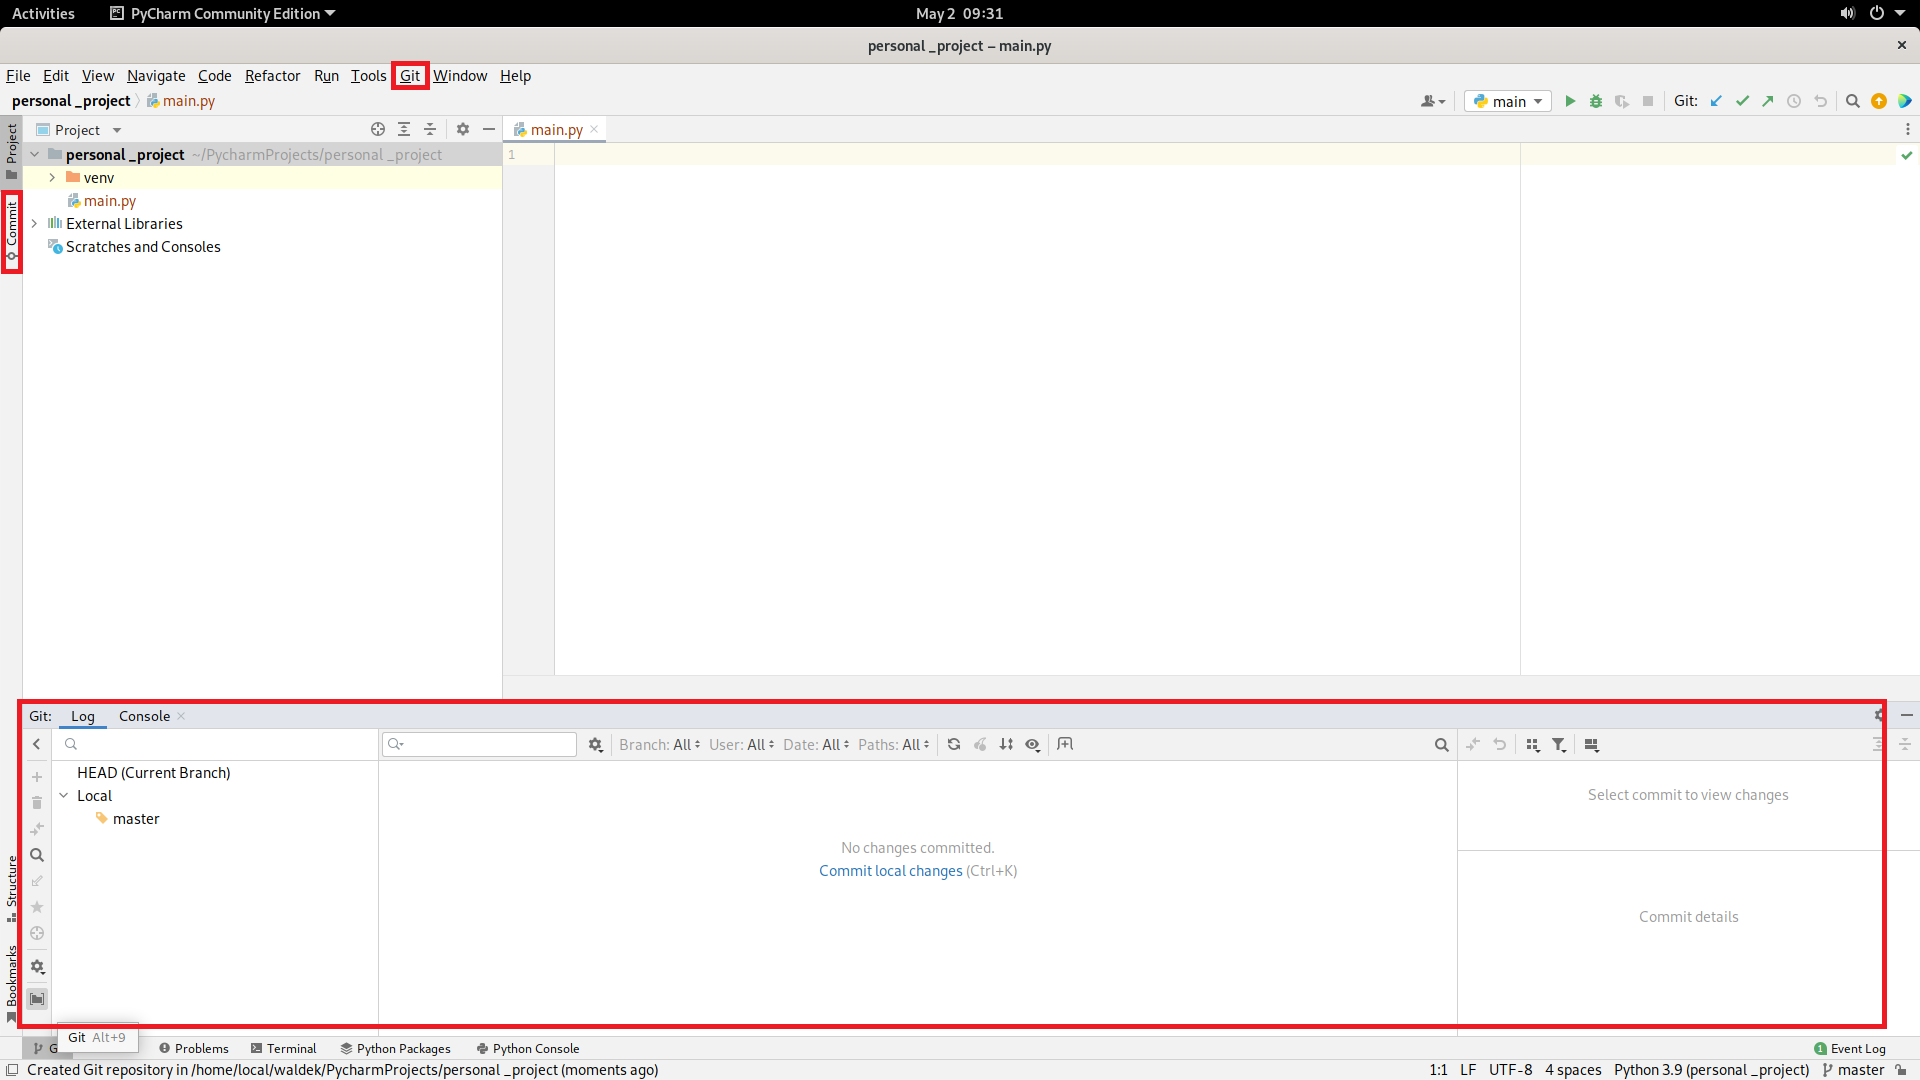Screen dimensions: 1920x1080
Task: Expand the venv folder
Action: [52, 177]
